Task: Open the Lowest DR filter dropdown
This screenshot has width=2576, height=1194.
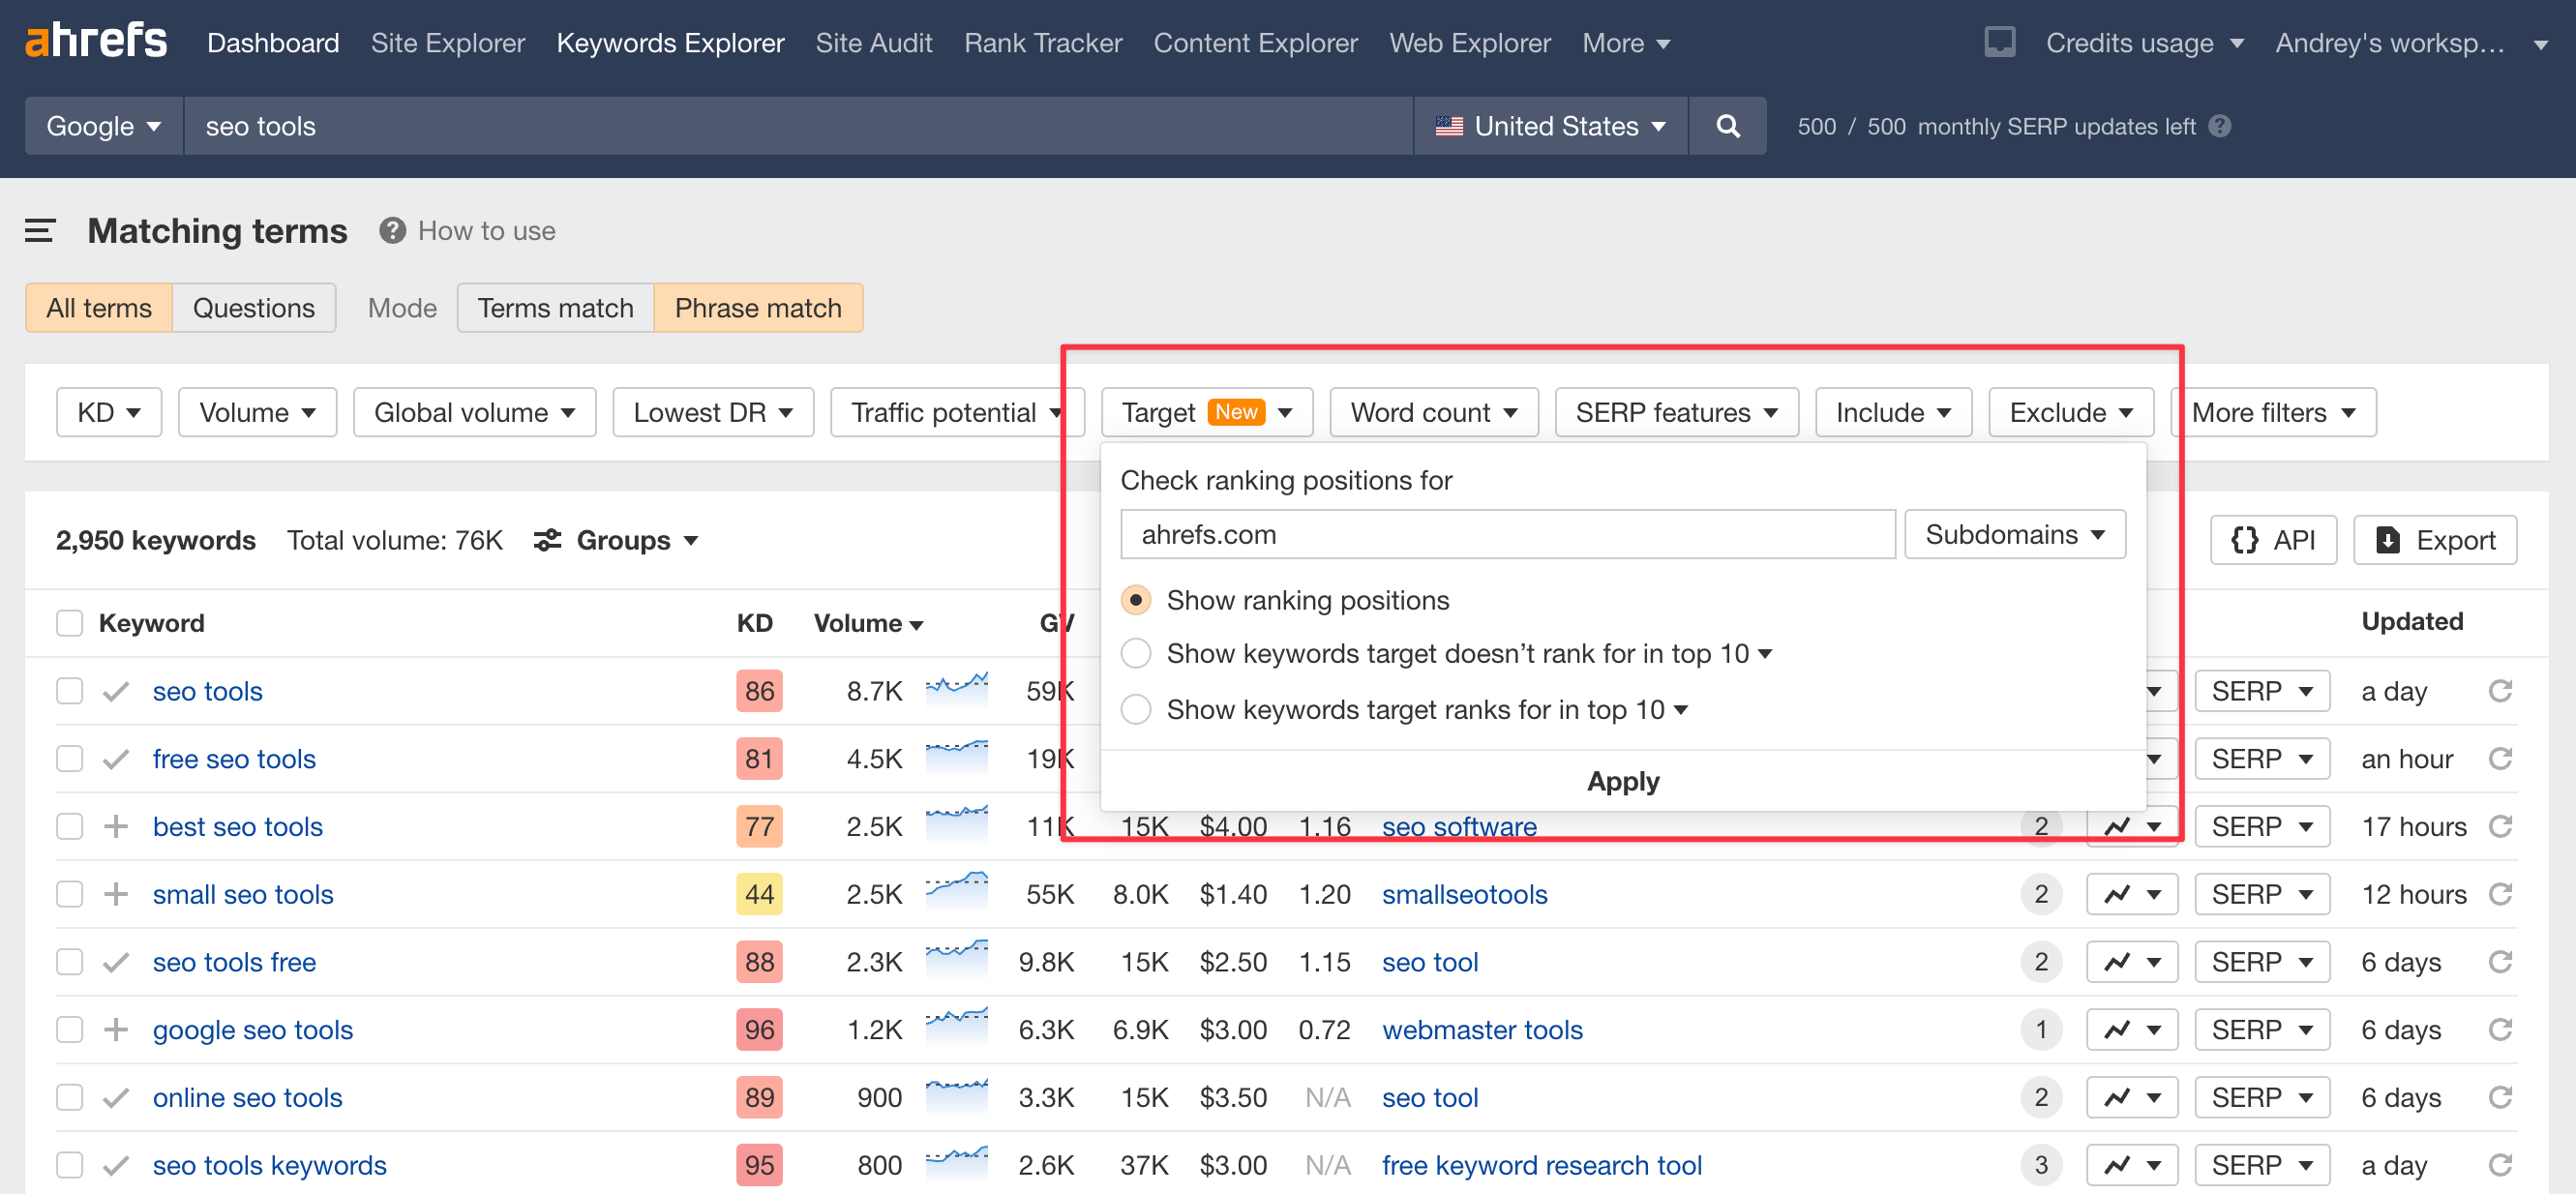Action: point(713,412)
